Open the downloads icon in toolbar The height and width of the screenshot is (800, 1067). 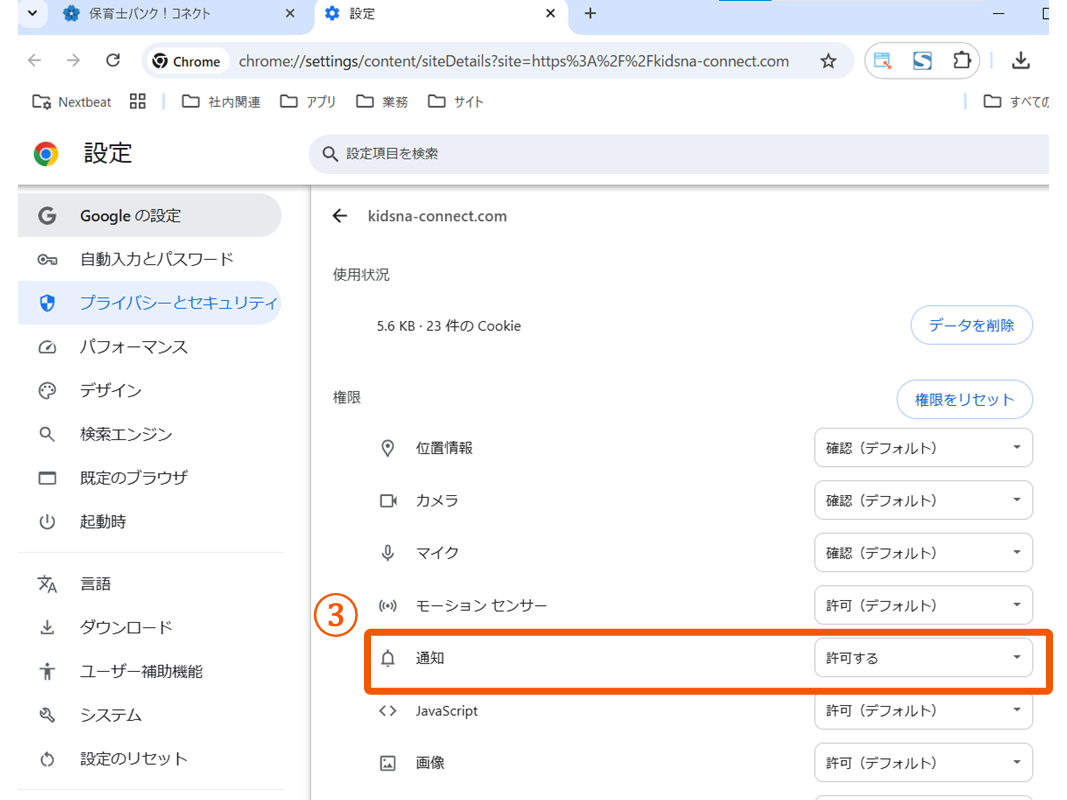pos(1020,61)
